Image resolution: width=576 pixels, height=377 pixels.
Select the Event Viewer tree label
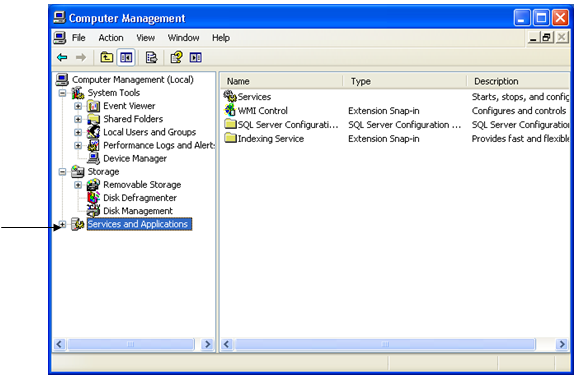[x=129, y=106]
